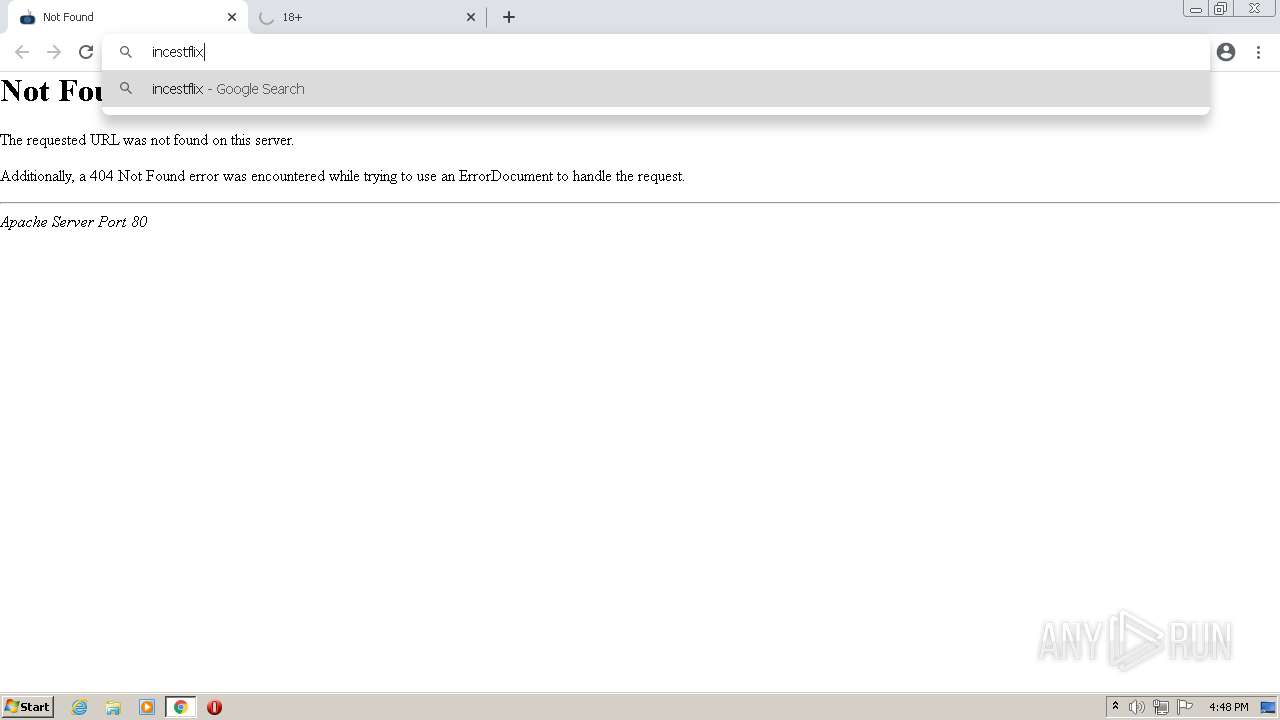
Task: Open the Windows Start menu
Action: 27,707
